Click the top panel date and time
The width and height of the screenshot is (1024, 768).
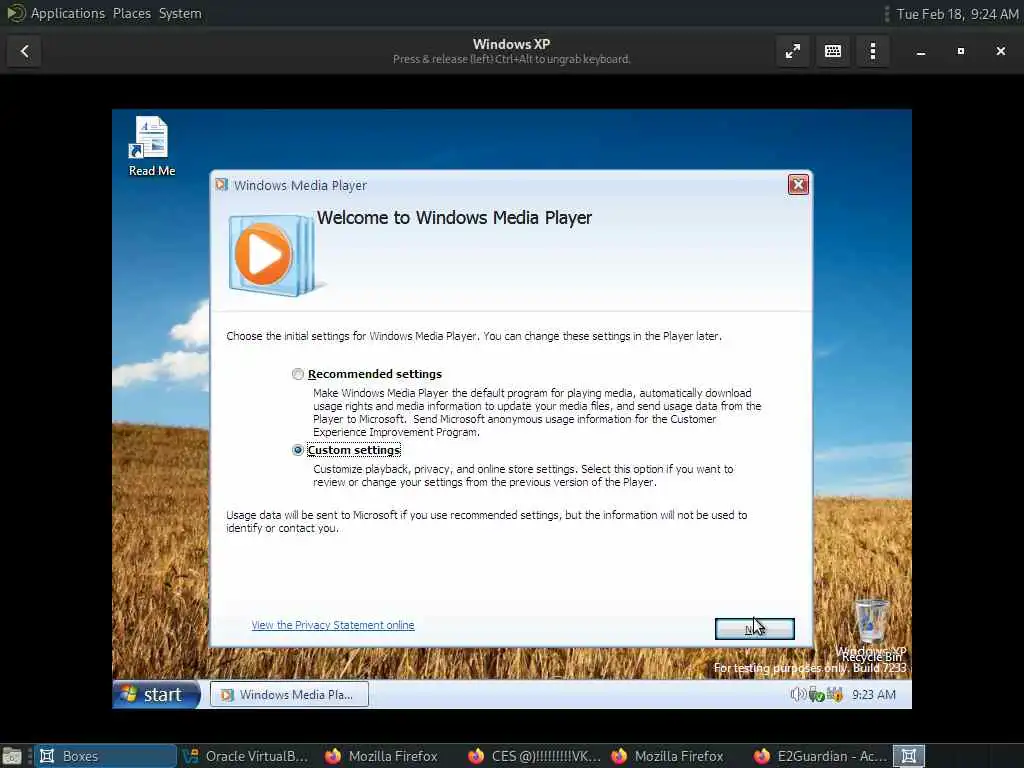tap(957, 14)
